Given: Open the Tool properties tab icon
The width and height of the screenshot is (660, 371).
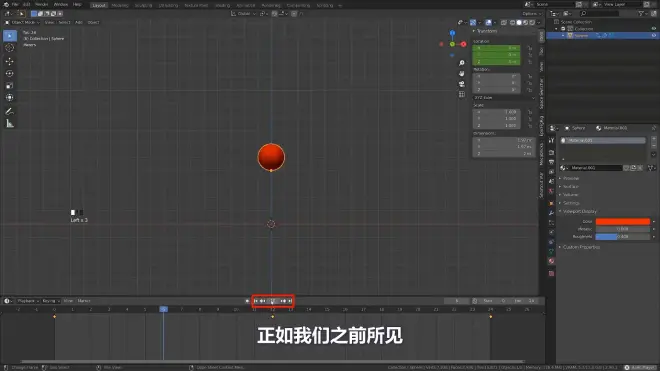Looking at the screenshot, I should tap(551, 141).
